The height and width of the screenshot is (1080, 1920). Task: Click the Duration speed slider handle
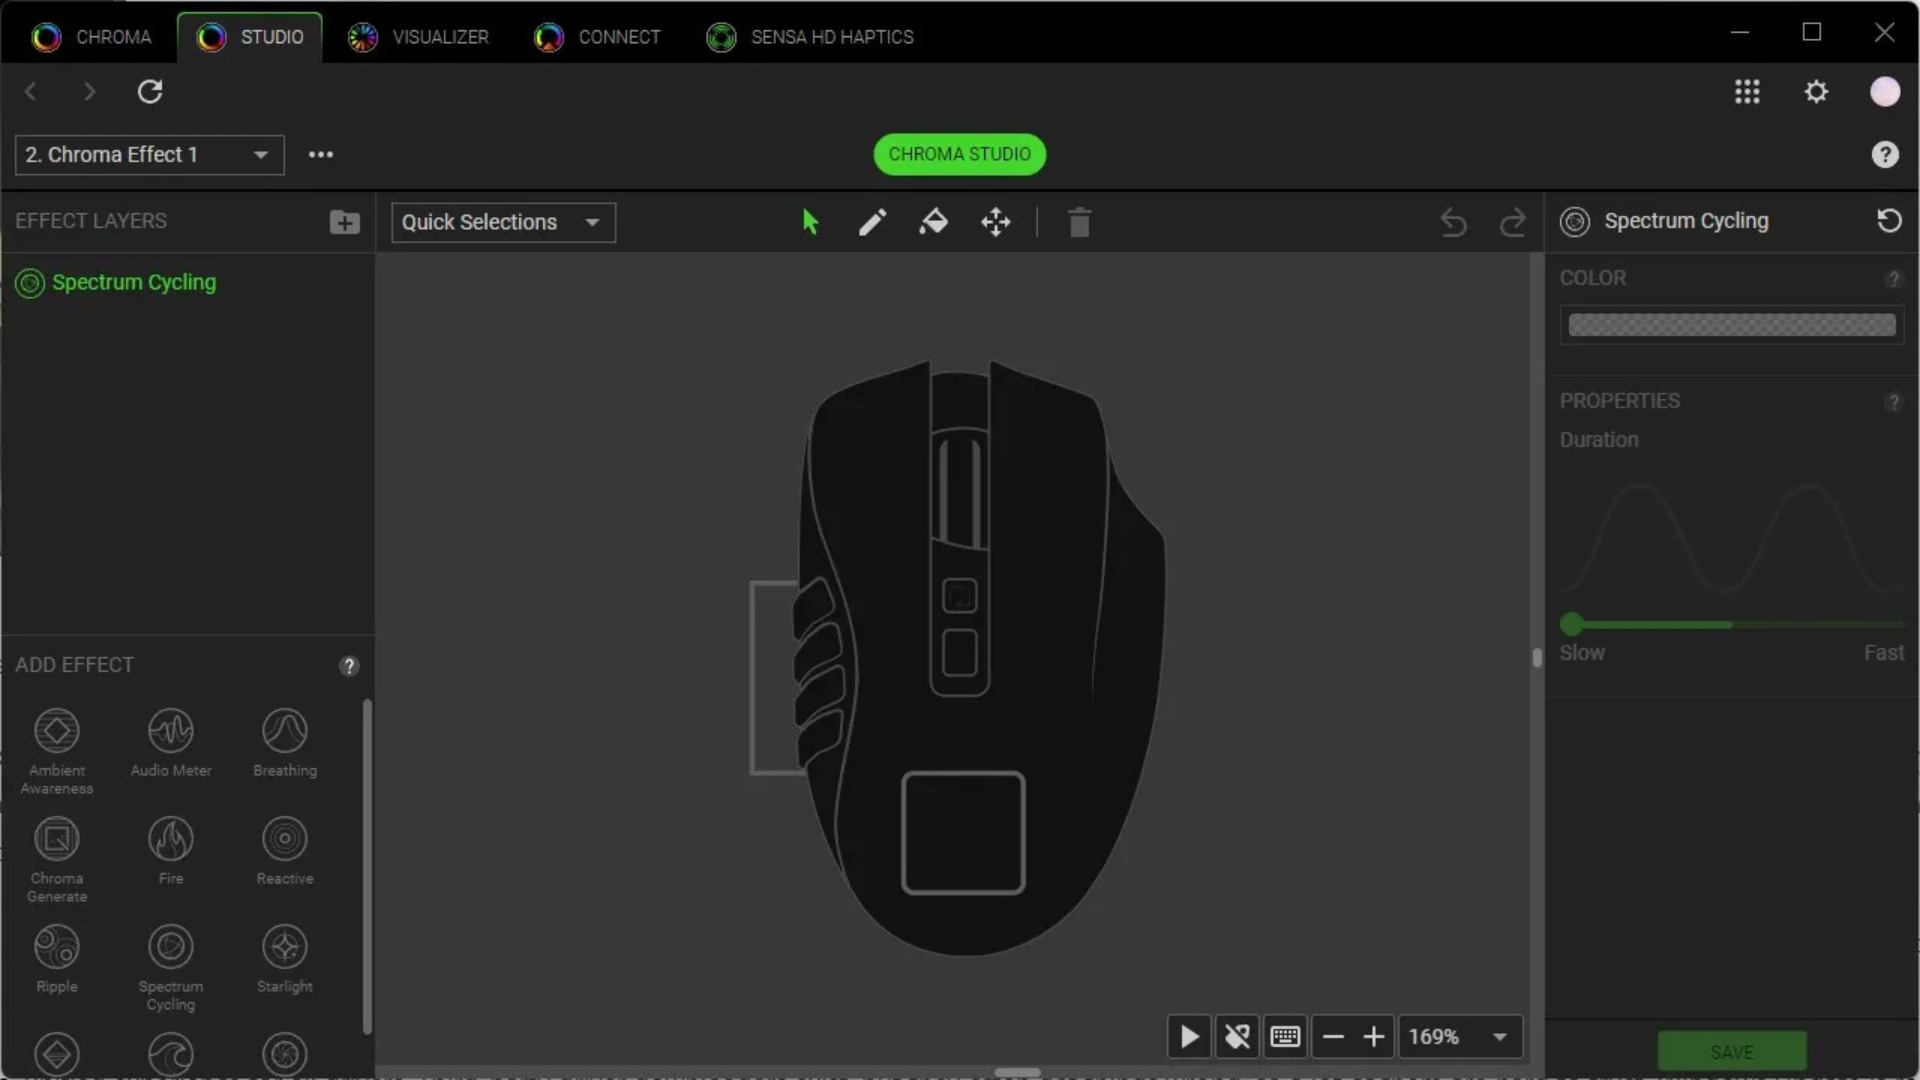point(1572,625)
